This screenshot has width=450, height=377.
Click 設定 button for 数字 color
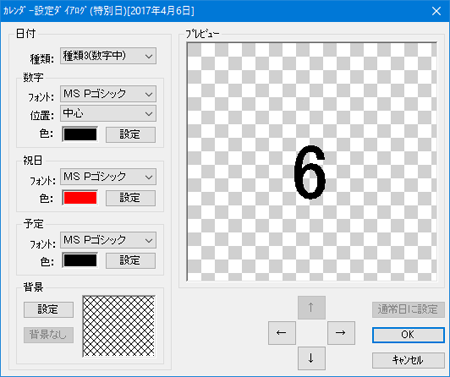[x=131, y=135]
